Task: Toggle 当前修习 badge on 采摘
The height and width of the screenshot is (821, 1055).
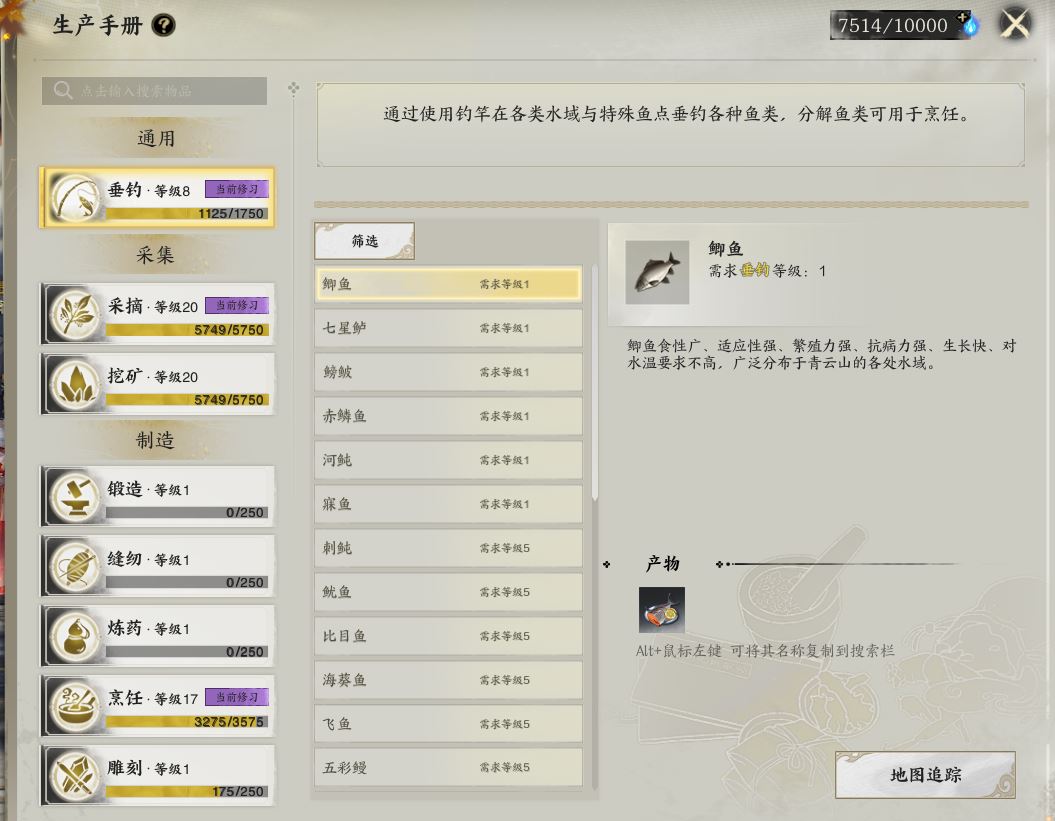Action: click(237, 306)
